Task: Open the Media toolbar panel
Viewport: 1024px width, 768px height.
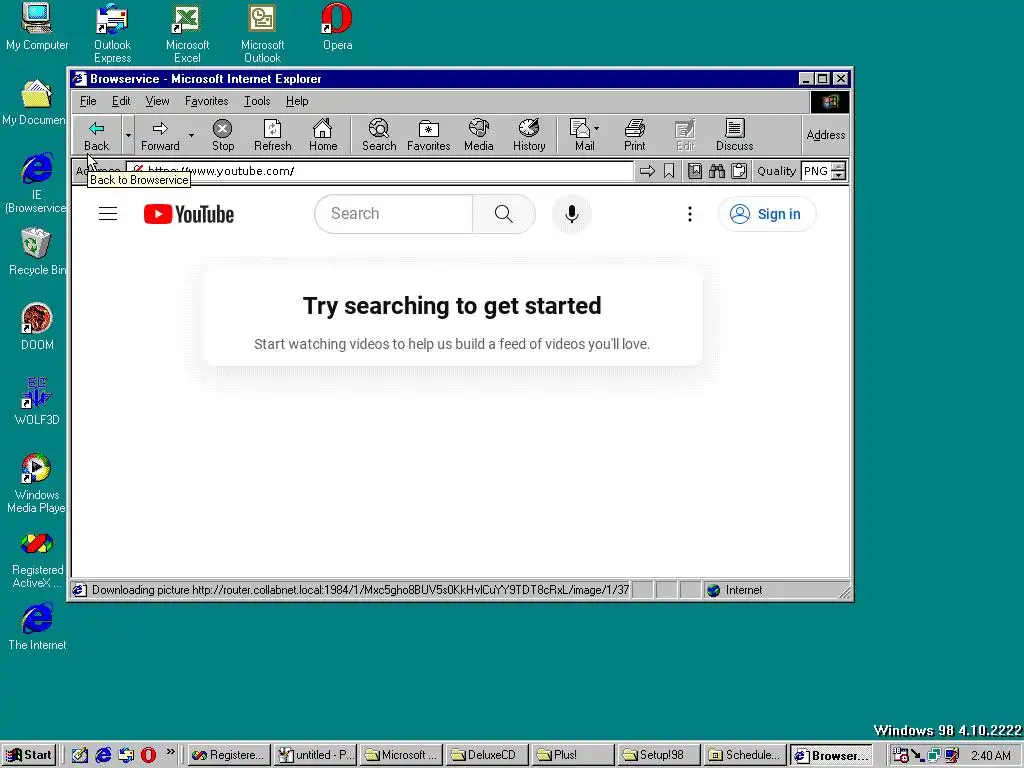Action: tap(479, 135)
